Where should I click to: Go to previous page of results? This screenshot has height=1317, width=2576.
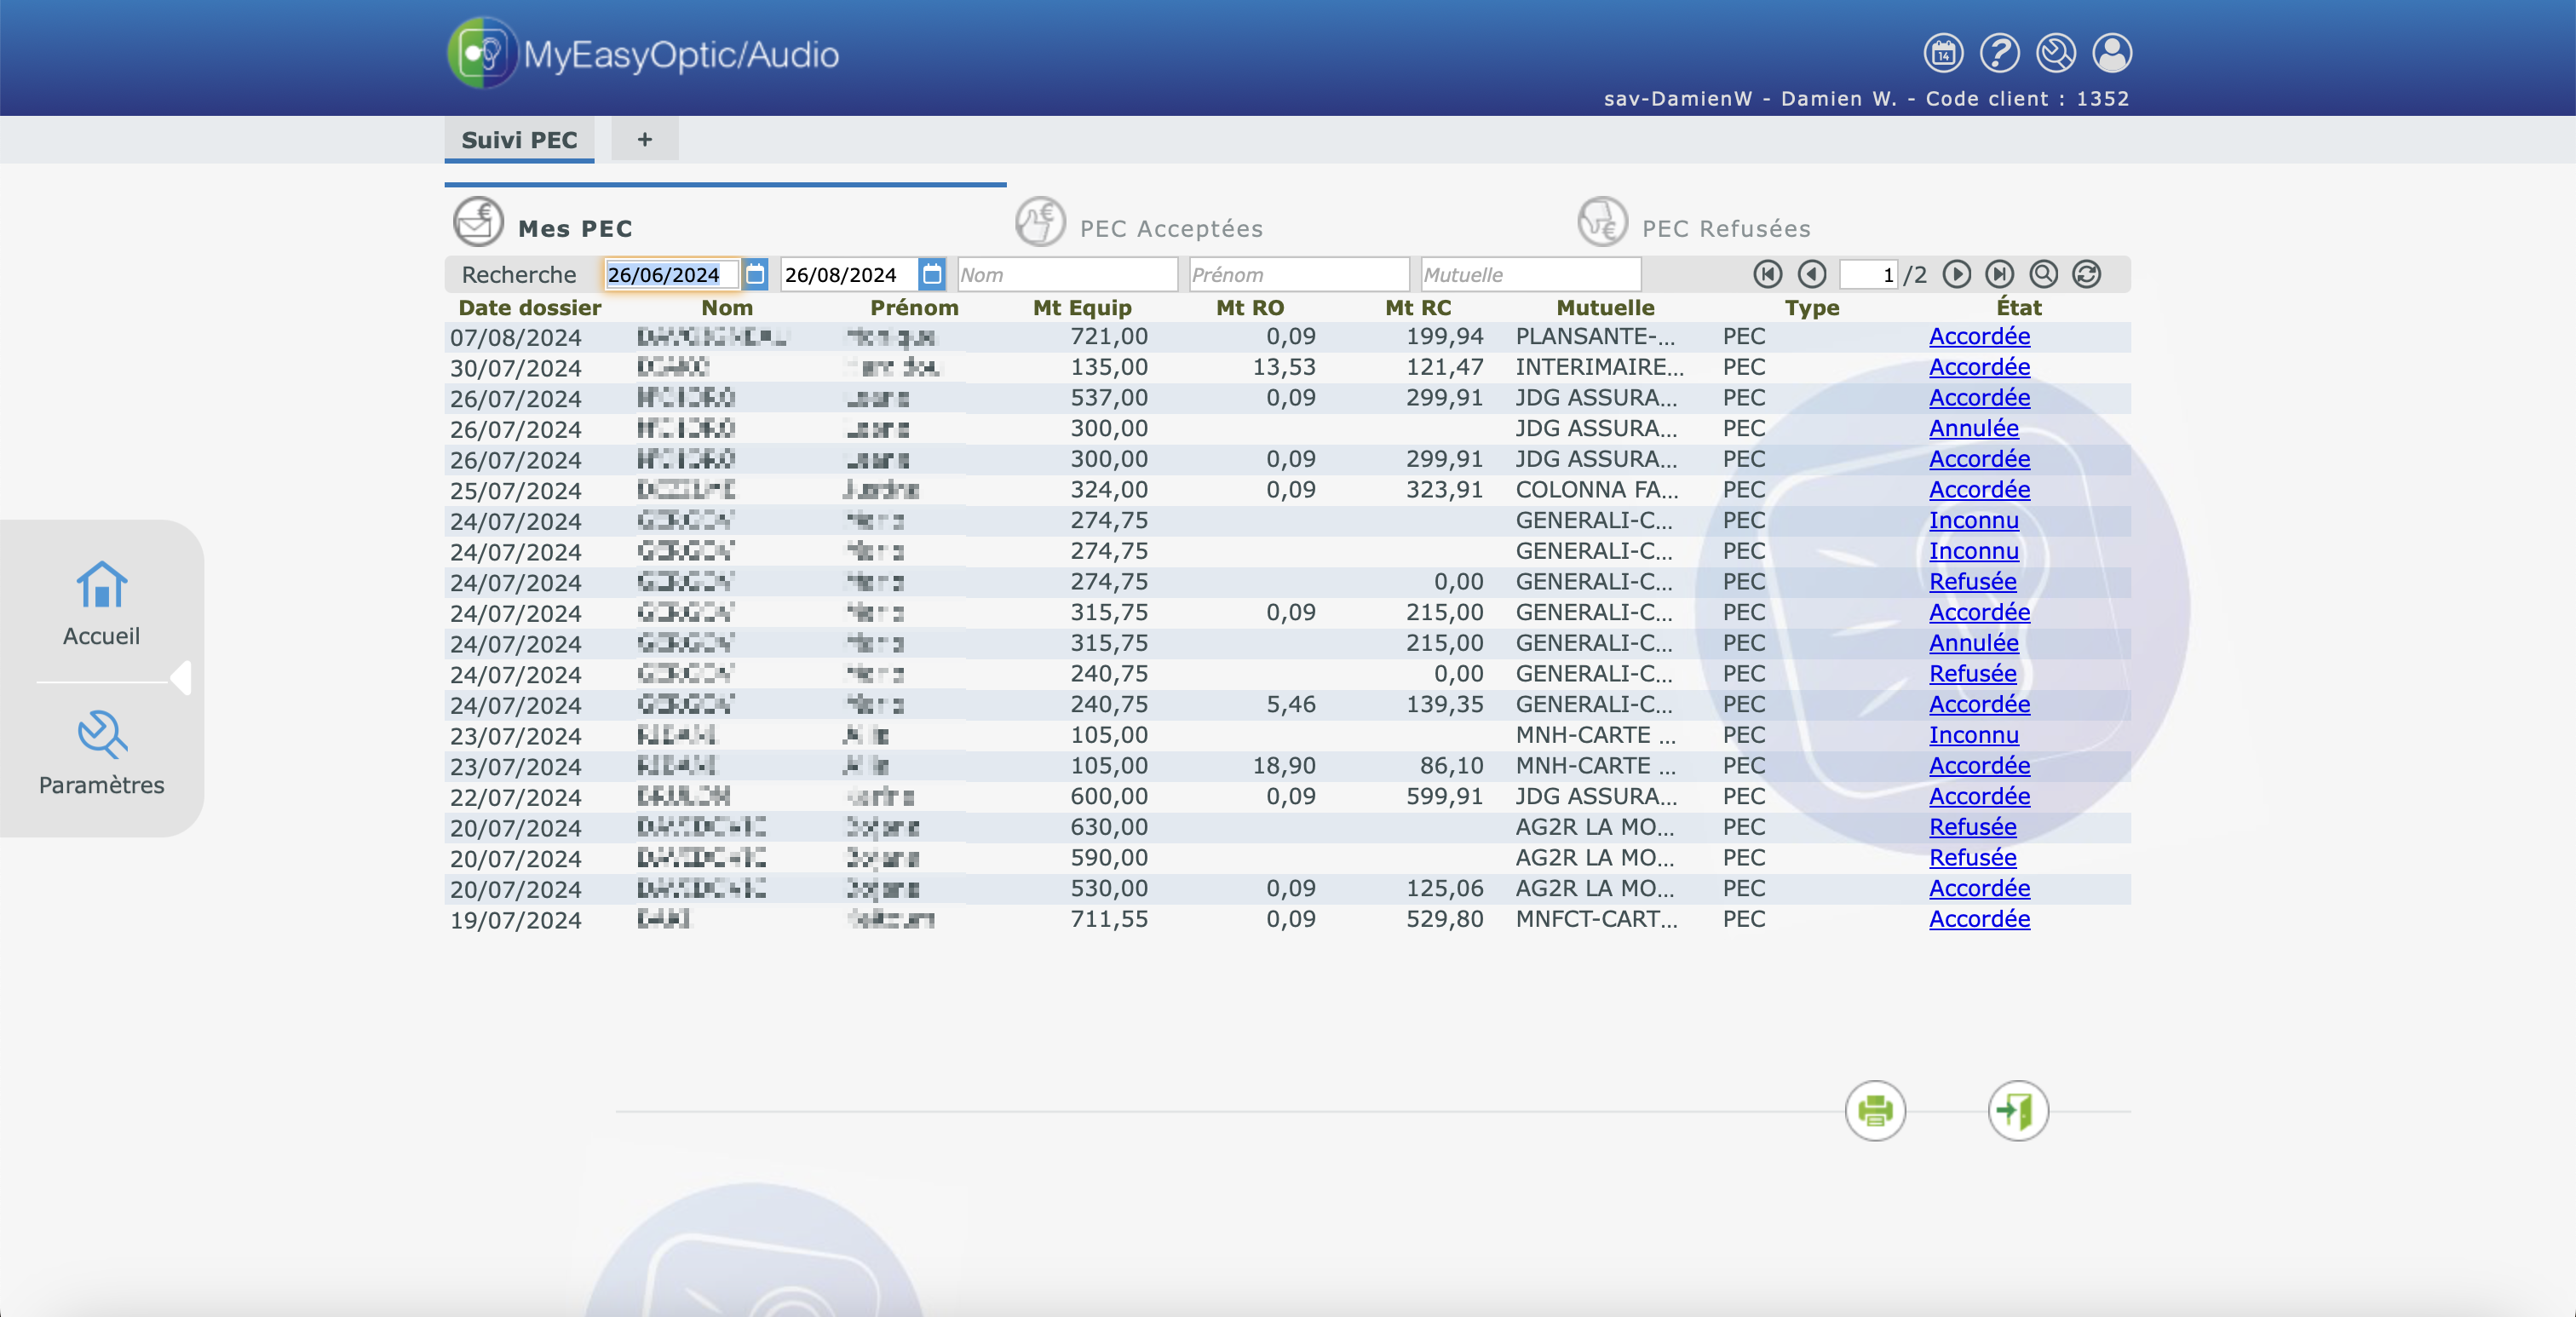click(1812, 274)
